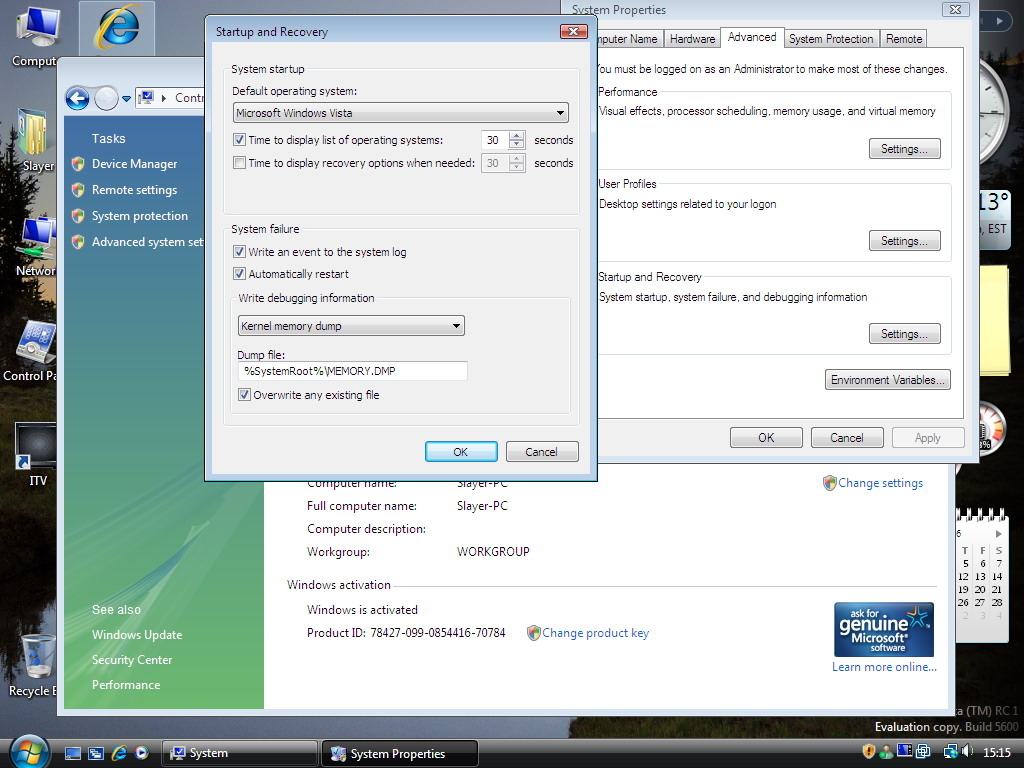Select the Advanced tab

(x=752, y=37)
